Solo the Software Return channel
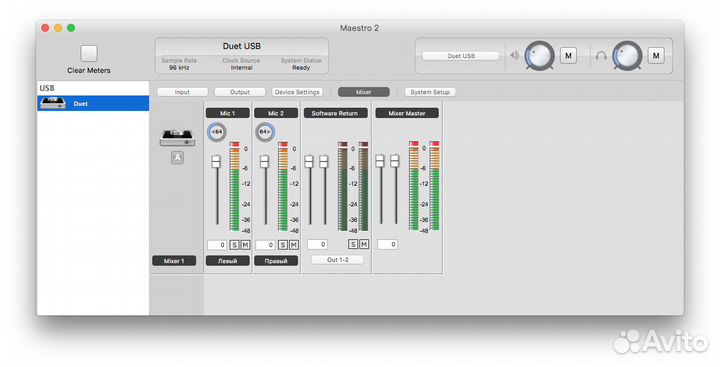Image resolution: width=720 pixels, height=367 pixels. click(x=353, y=244)
